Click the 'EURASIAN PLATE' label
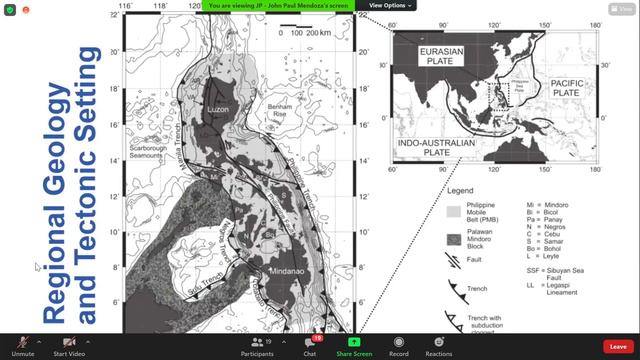The height and width of the screenshot is (360, 640). [x=441, y=56]
